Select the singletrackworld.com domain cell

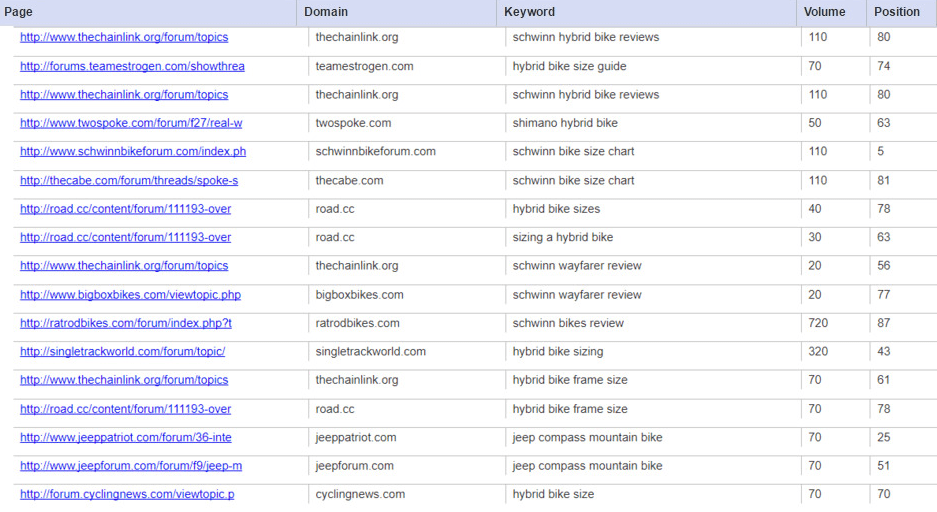click(370, 352)
